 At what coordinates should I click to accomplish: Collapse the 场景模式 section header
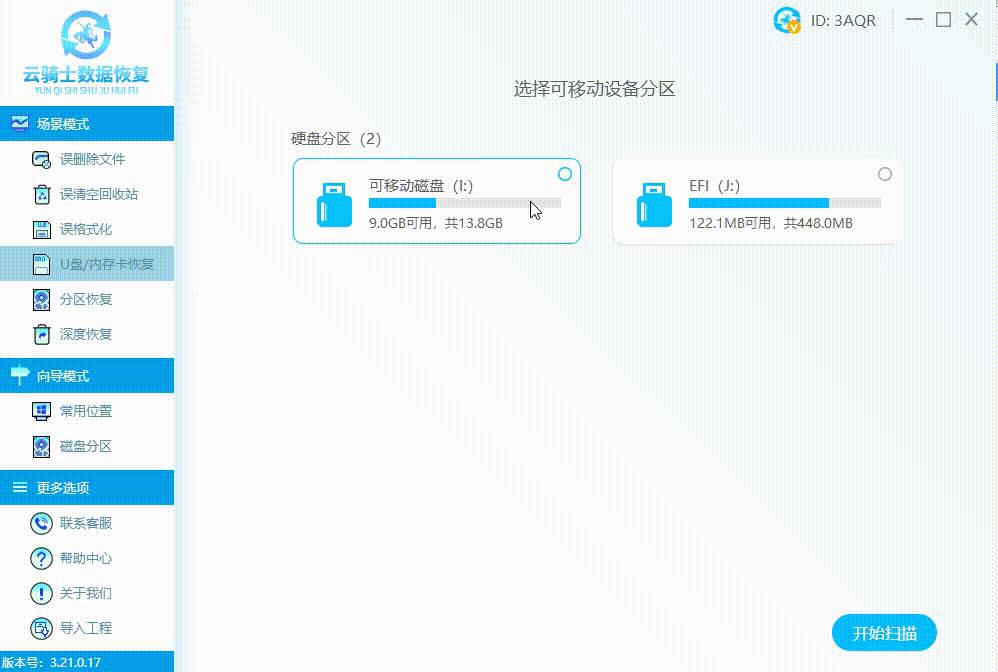87,123
